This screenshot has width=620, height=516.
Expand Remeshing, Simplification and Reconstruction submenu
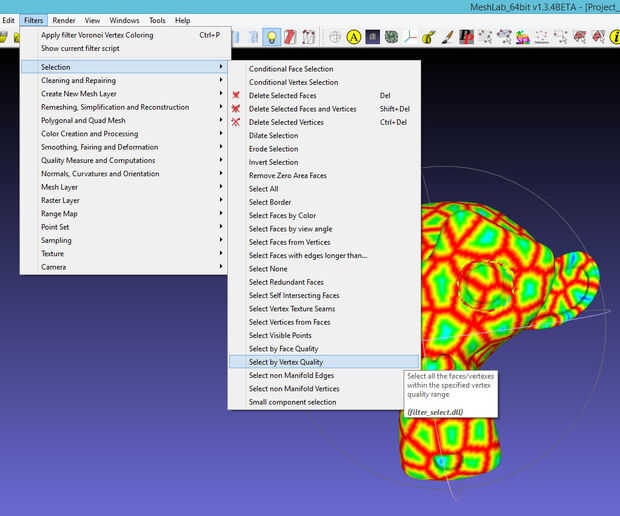(124, 107)
